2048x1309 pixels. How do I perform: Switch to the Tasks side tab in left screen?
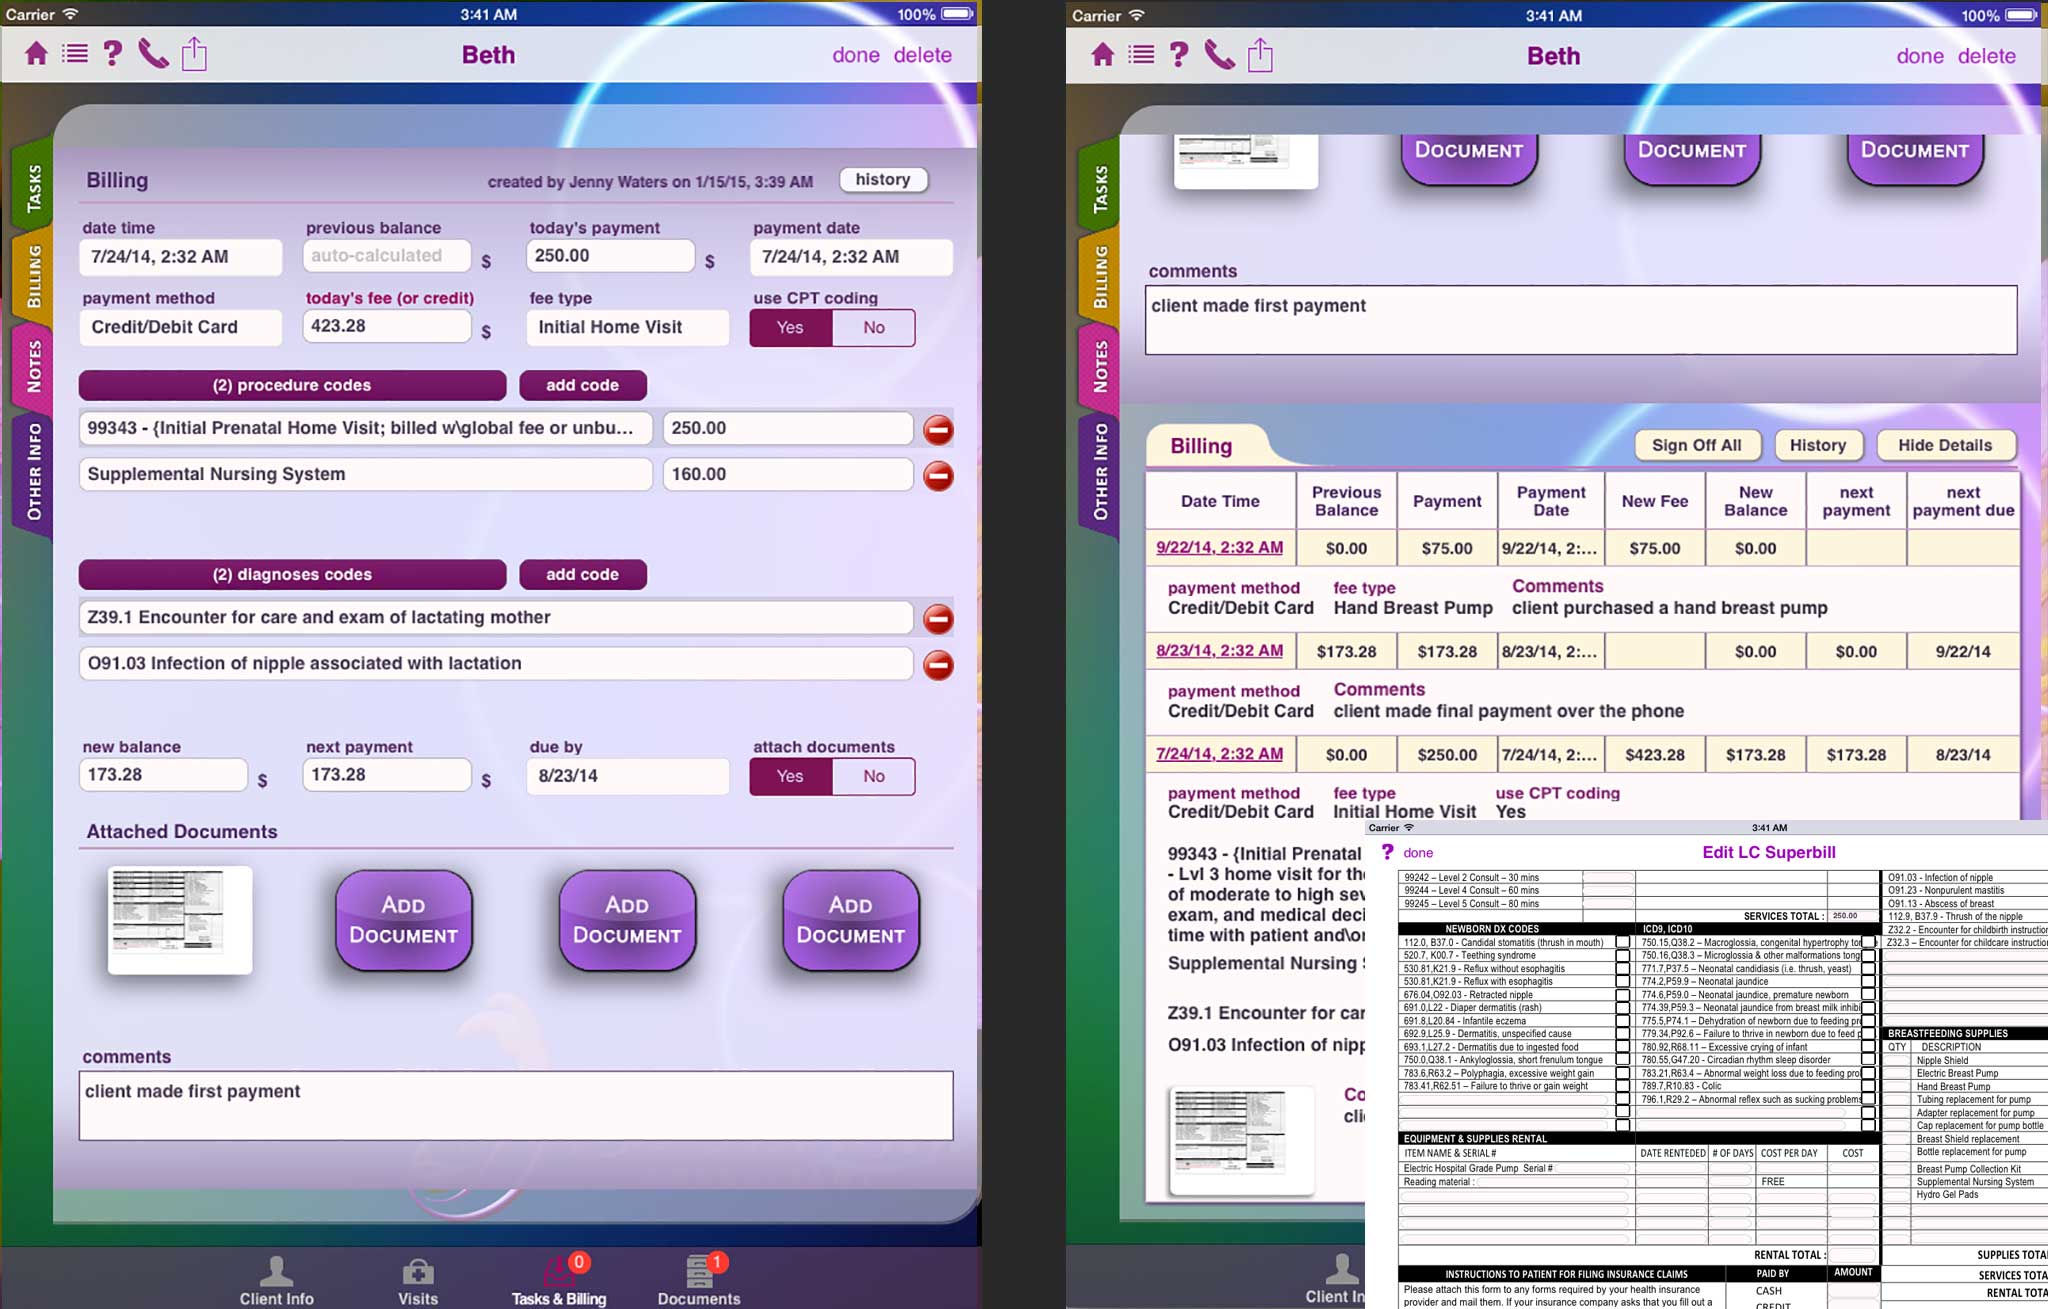tap(33, 187)
